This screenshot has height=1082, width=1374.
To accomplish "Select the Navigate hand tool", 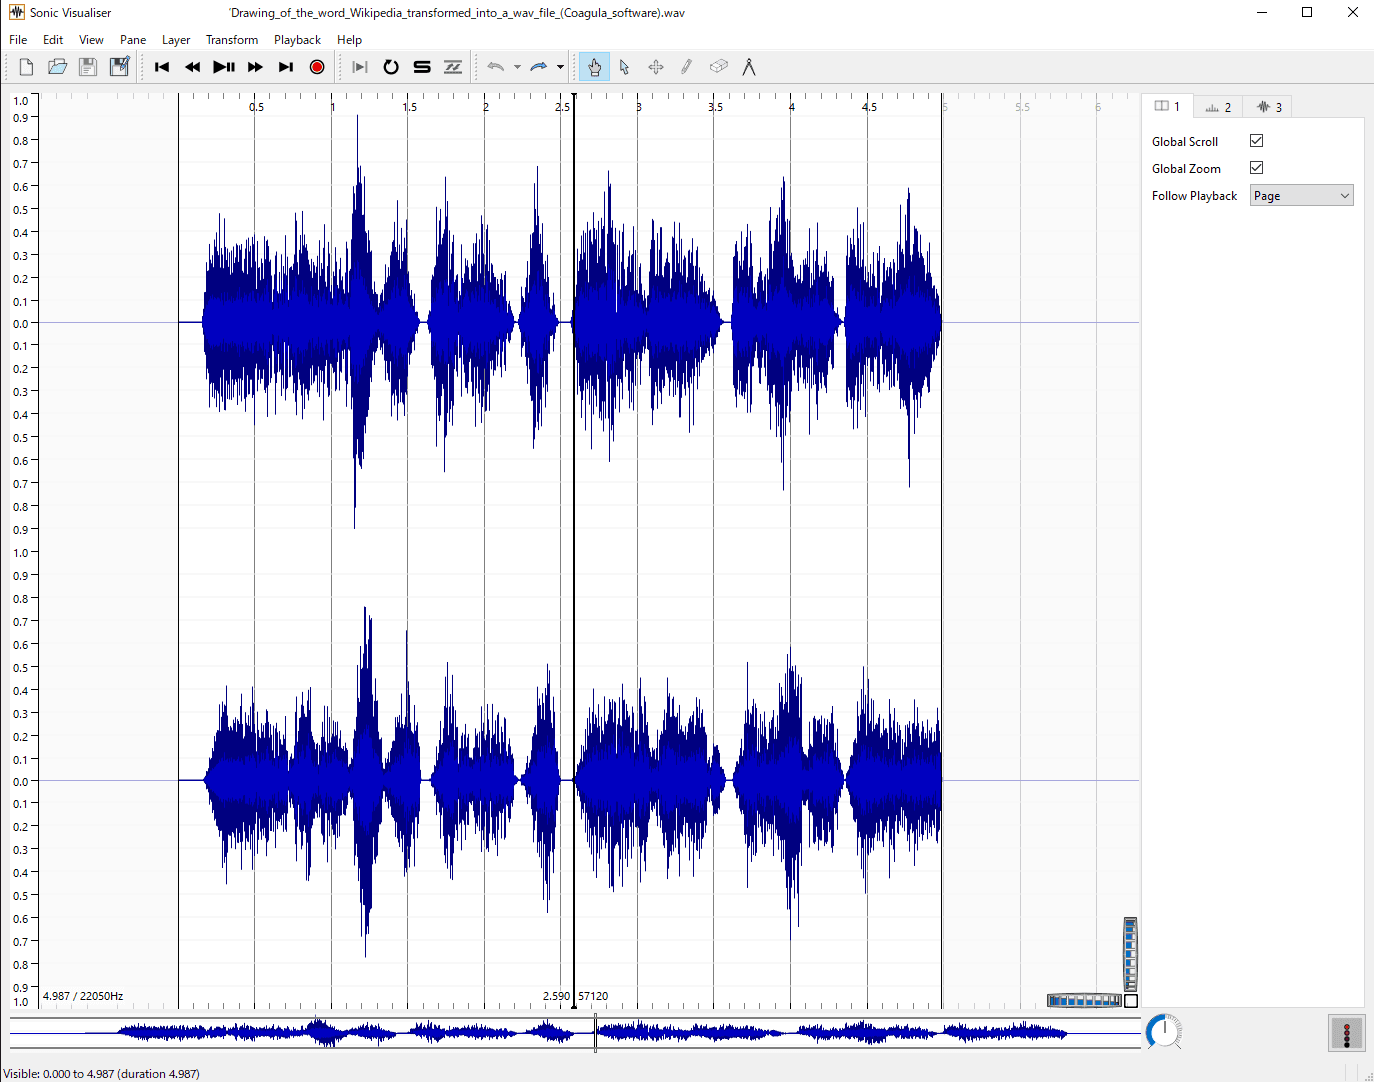I will [594, 67].
